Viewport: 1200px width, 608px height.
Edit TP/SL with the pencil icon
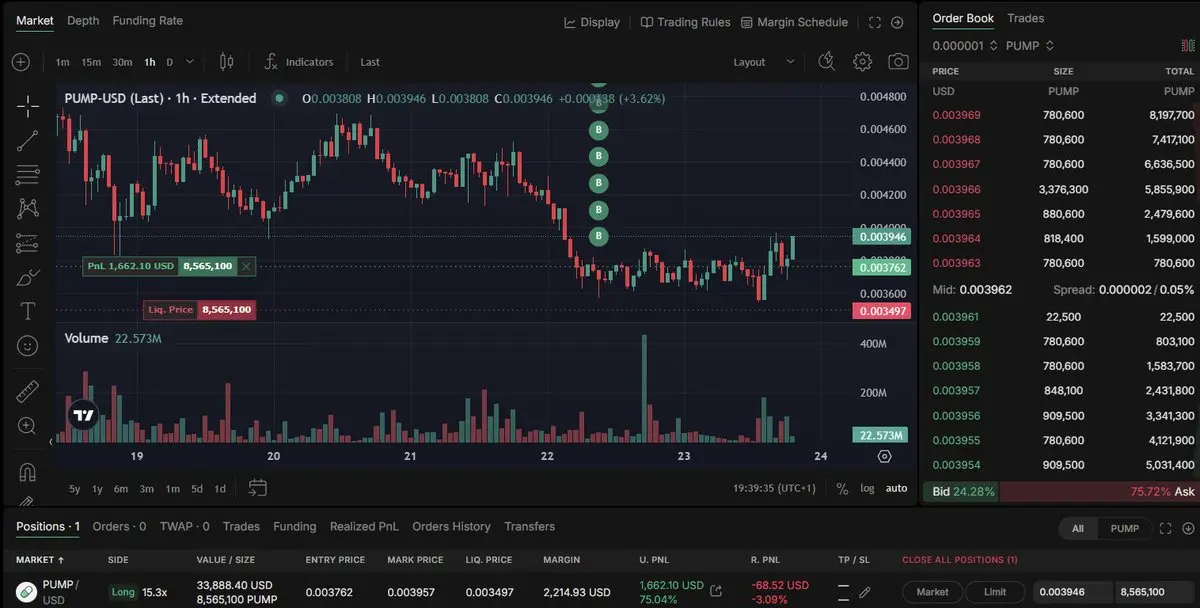coord(865,592)
